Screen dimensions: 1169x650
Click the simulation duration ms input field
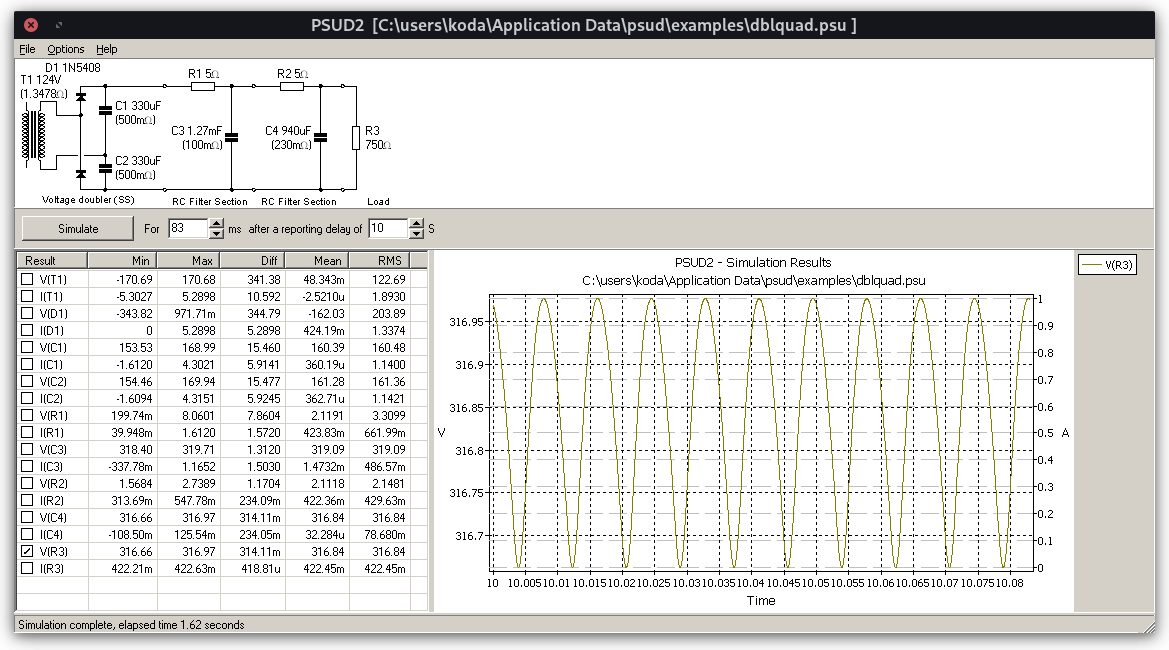pyautogui.click(x=188, y=228)
